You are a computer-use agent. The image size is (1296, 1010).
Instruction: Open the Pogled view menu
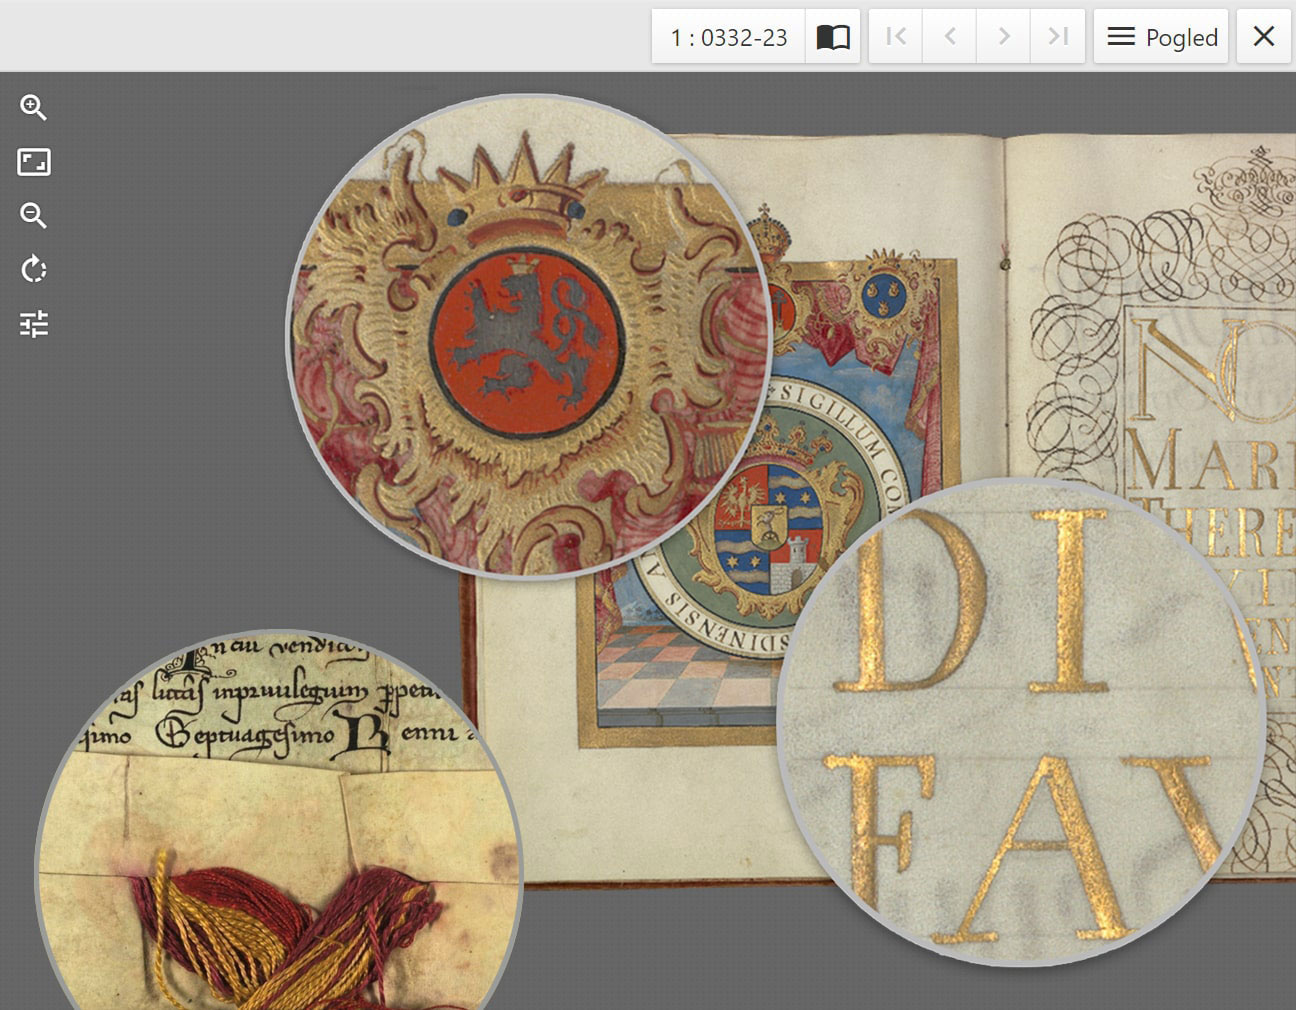coord(1161,37)
